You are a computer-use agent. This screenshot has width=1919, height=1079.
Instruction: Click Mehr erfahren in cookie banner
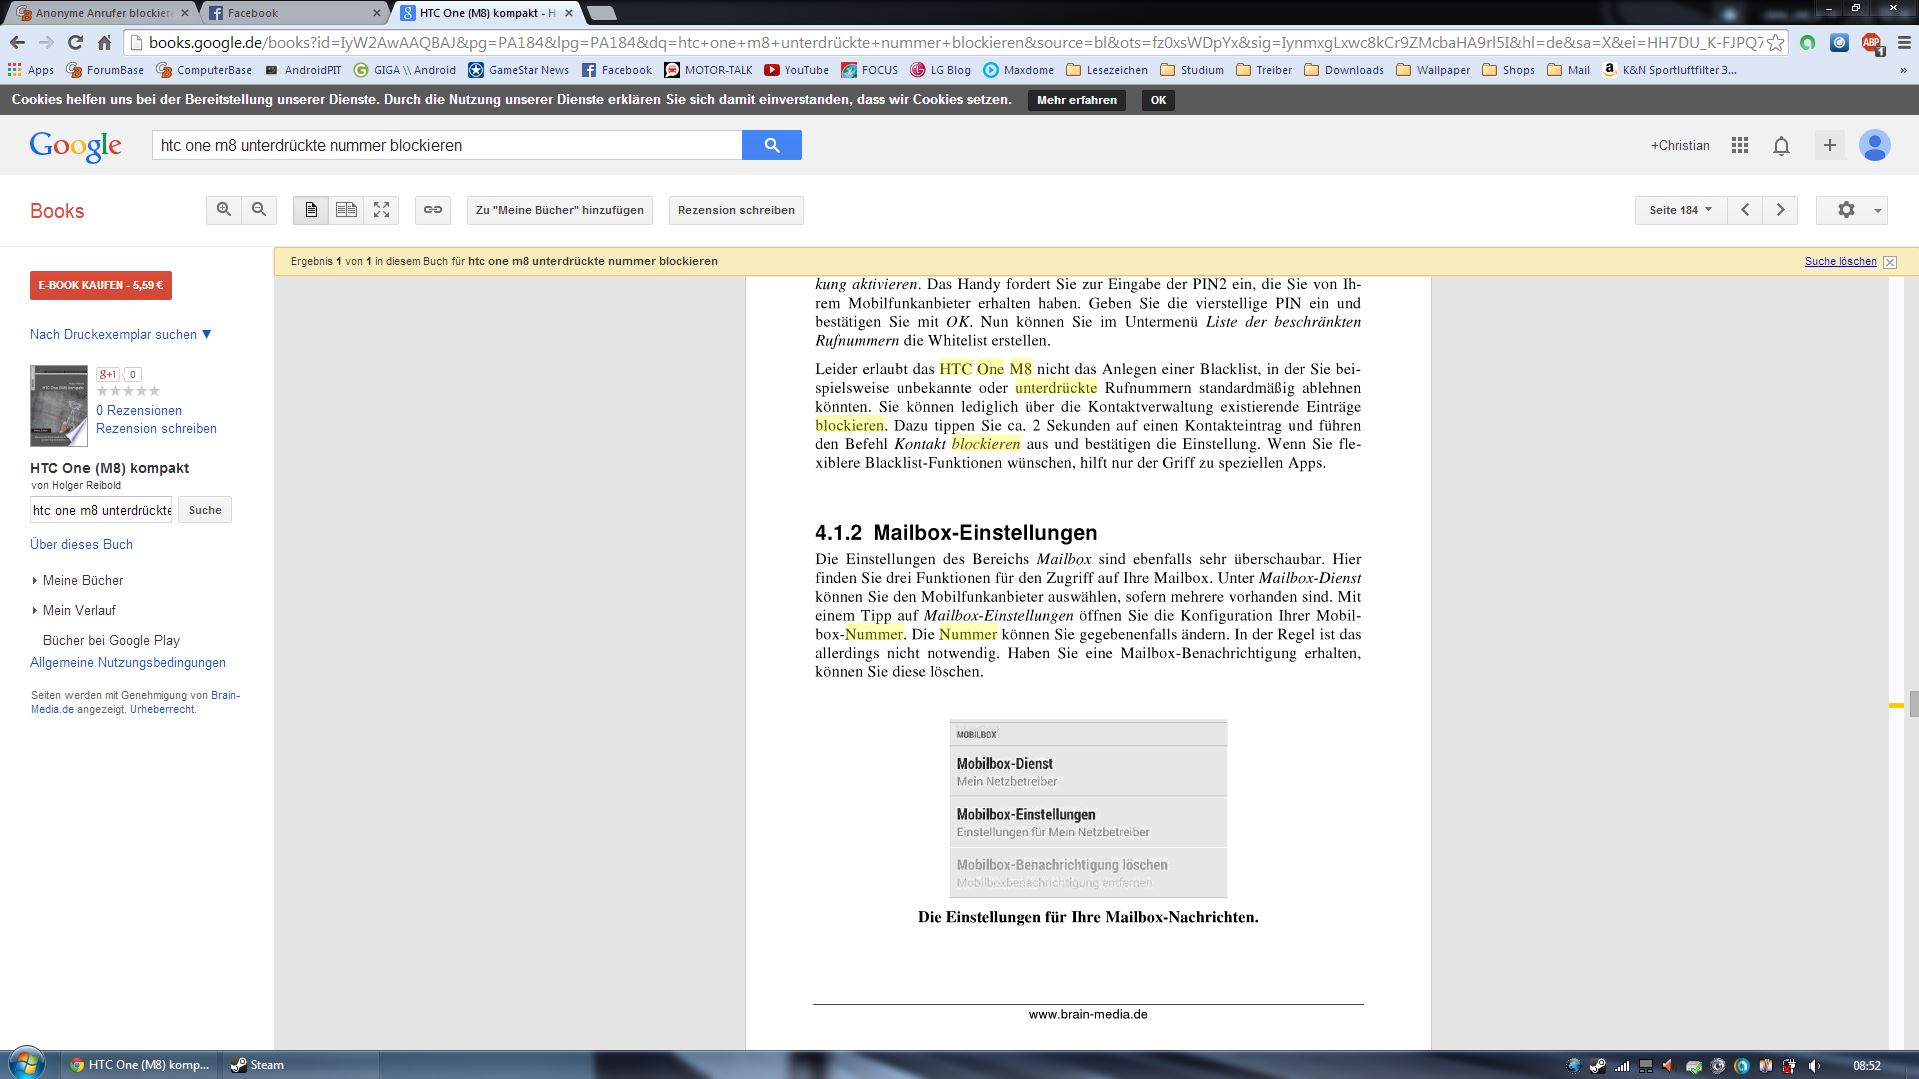(1077, 100)
